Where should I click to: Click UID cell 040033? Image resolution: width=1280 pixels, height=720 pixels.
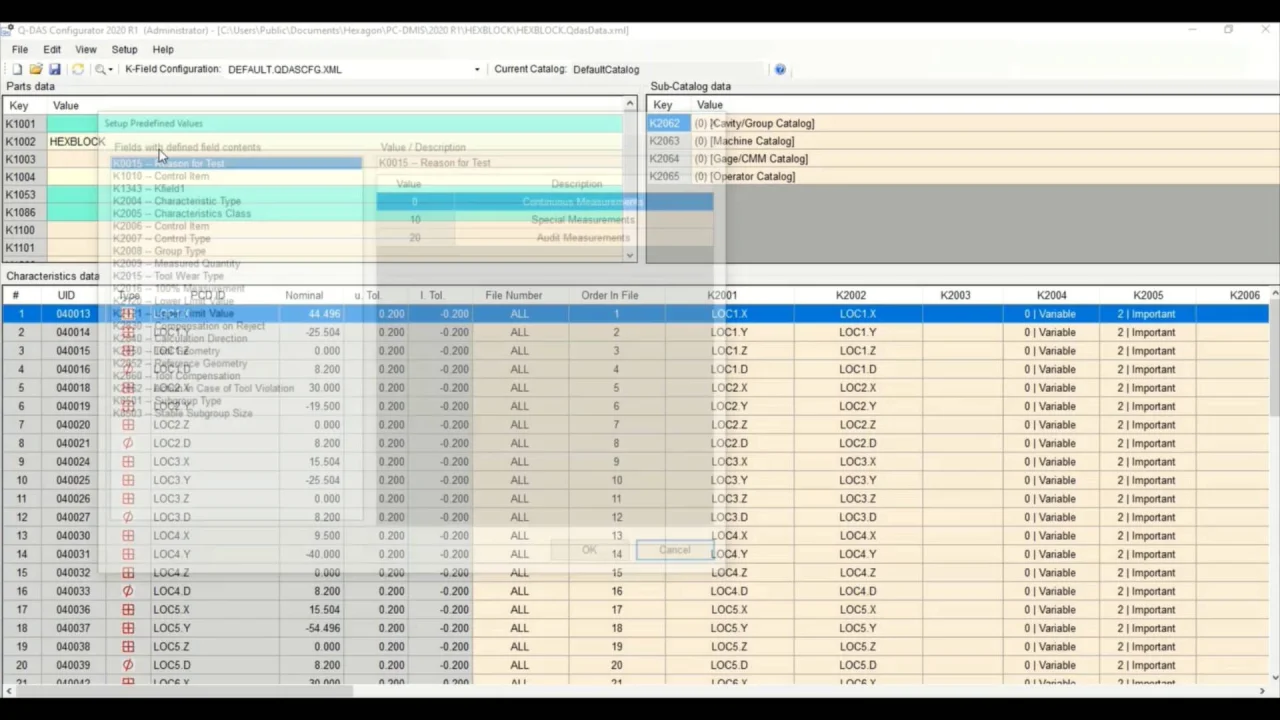pyautogui.click(x=73, y=591)
